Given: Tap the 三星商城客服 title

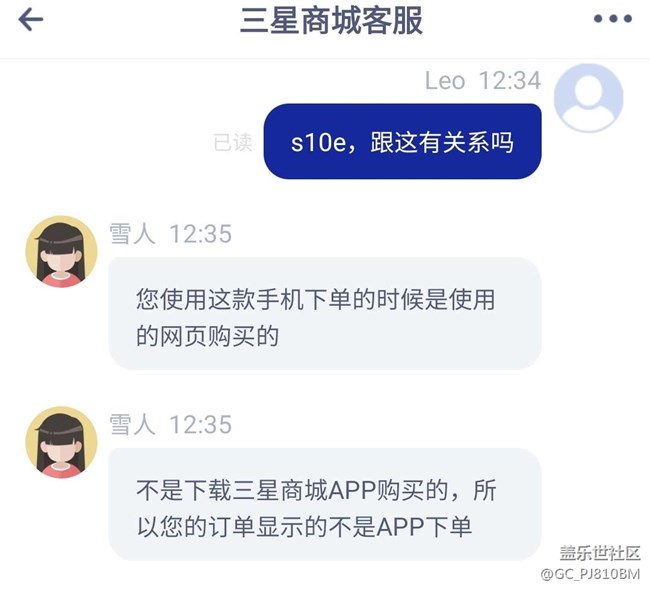Looking at the screenshot, I should [331, 20].
